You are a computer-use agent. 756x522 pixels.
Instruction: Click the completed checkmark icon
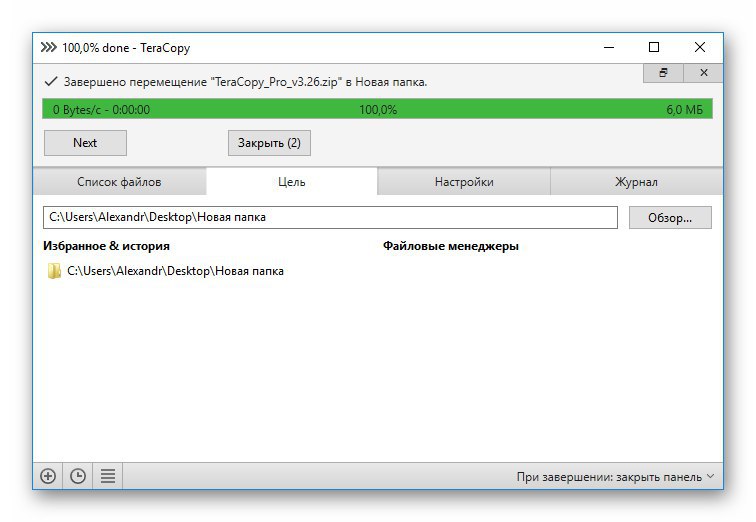tap(51, 81)
